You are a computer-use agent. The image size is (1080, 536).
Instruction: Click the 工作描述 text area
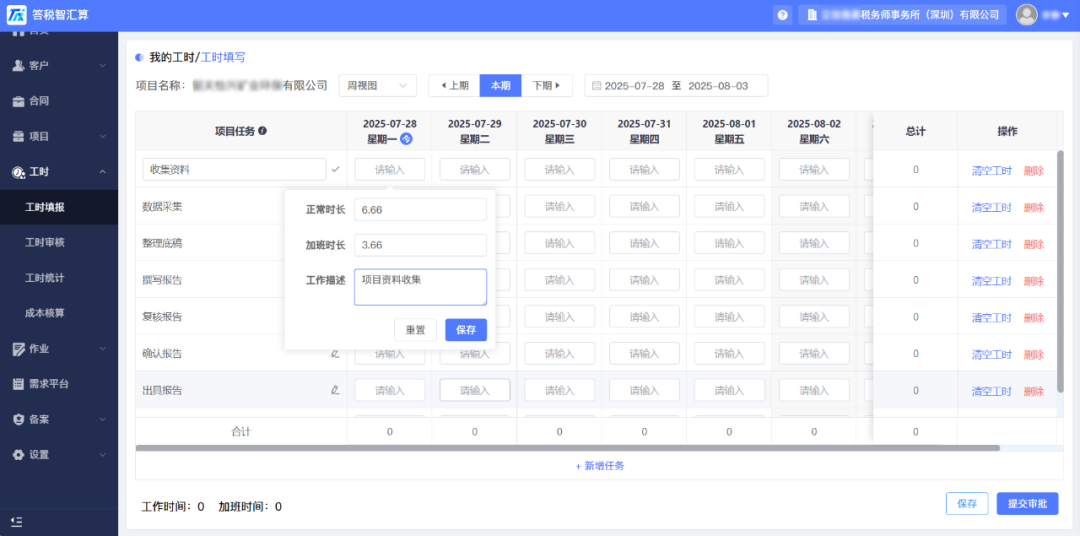(x=420, y=287)
